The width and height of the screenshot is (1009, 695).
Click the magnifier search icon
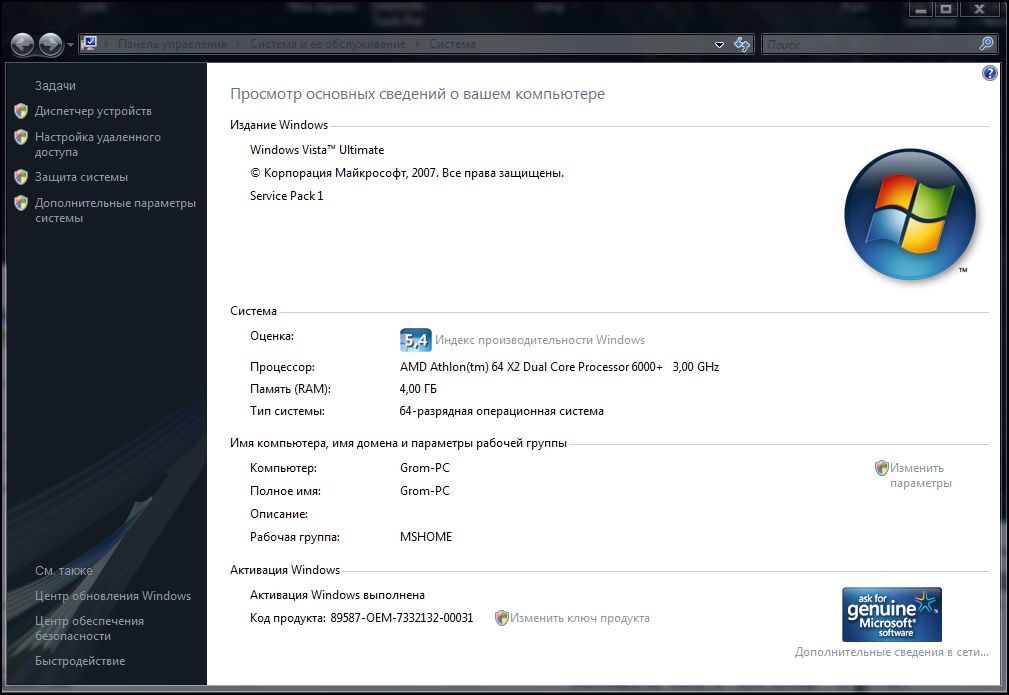[x=986, y=44]
